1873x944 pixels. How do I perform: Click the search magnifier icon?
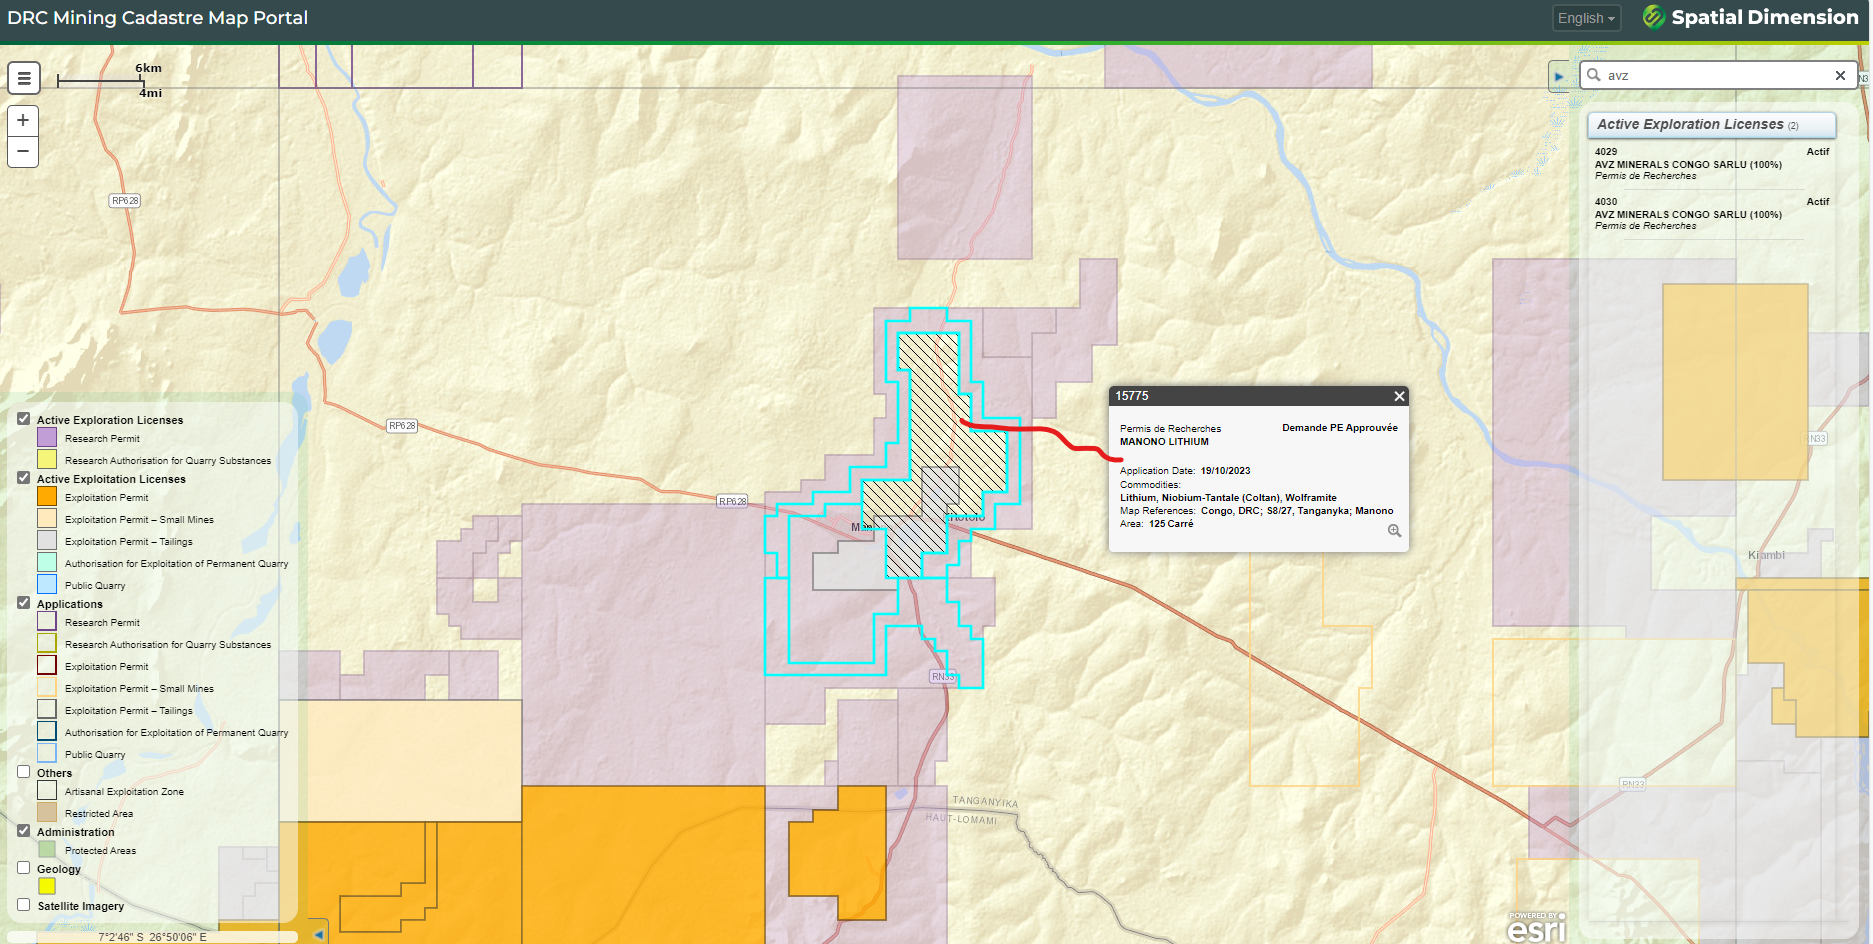coord(1594,76)
